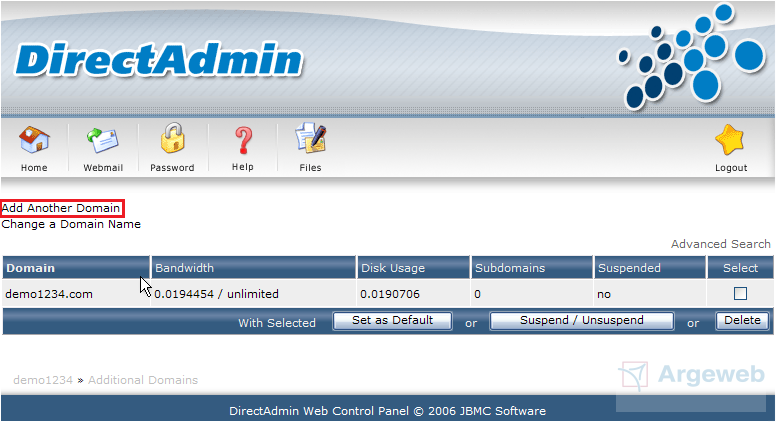Click the Select column header
This screenshot has width=776, height=422.
[740, 268]
